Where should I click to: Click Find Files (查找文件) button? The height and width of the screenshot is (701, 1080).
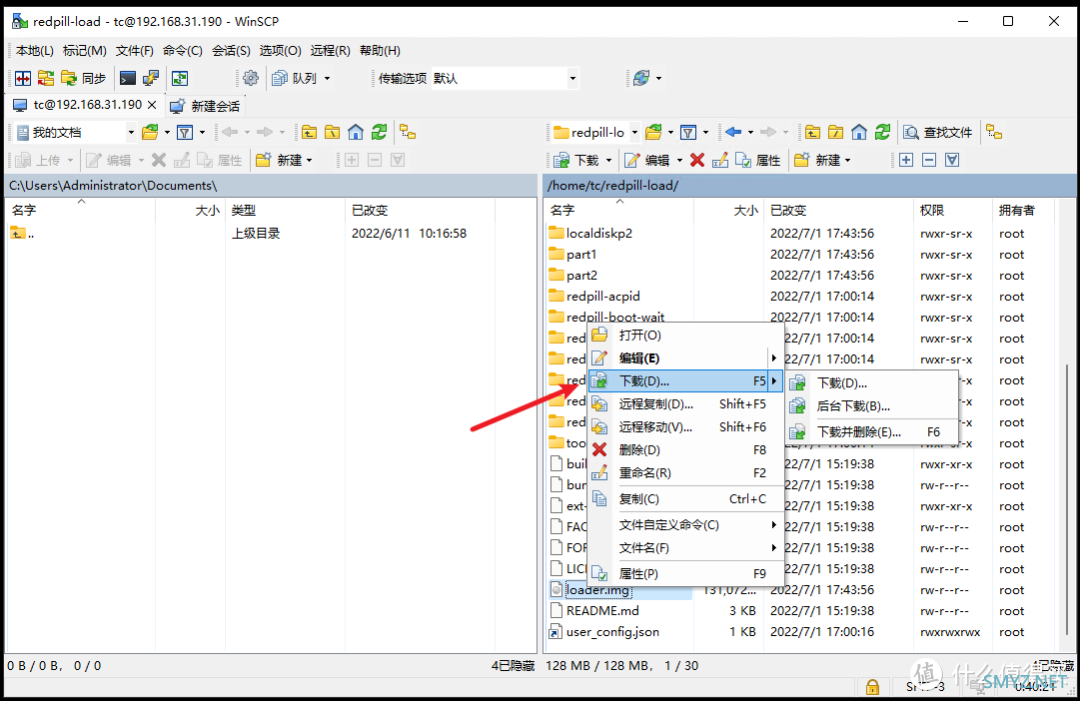[x=937, y=132]
